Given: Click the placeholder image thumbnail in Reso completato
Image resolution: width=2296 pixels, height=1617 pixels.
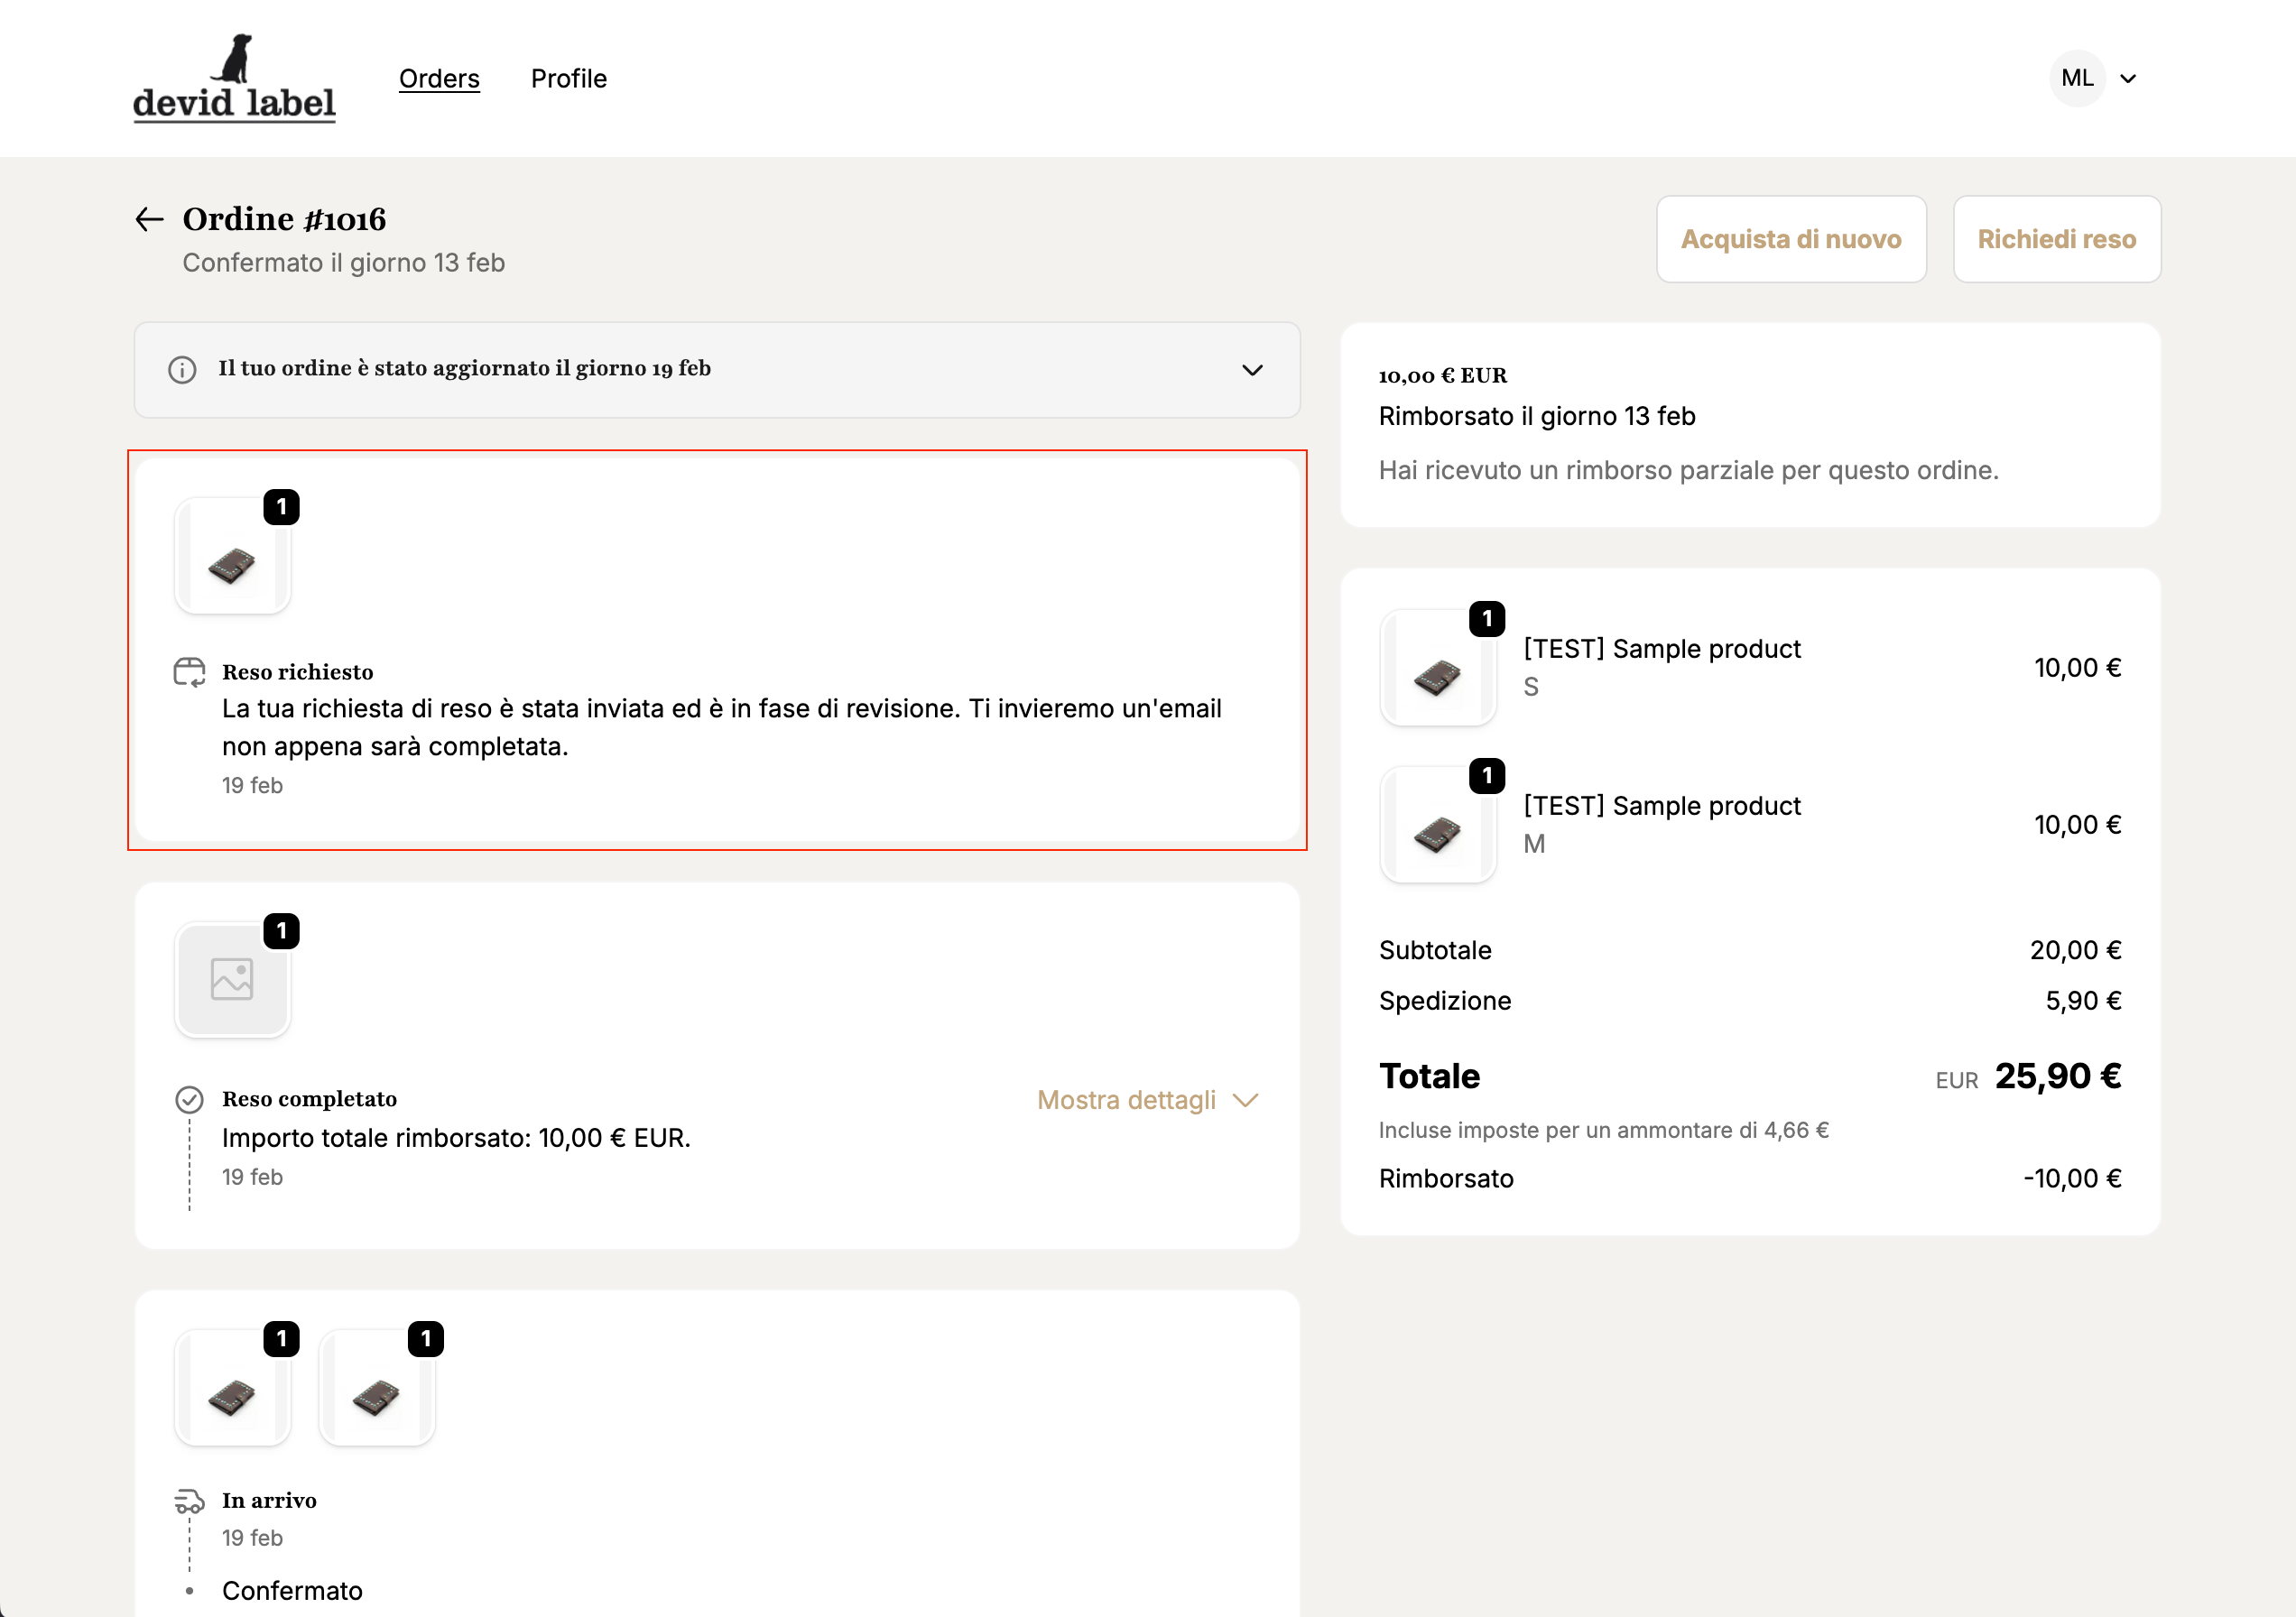Looking at the screenshot, I should (x=232, y=979).
